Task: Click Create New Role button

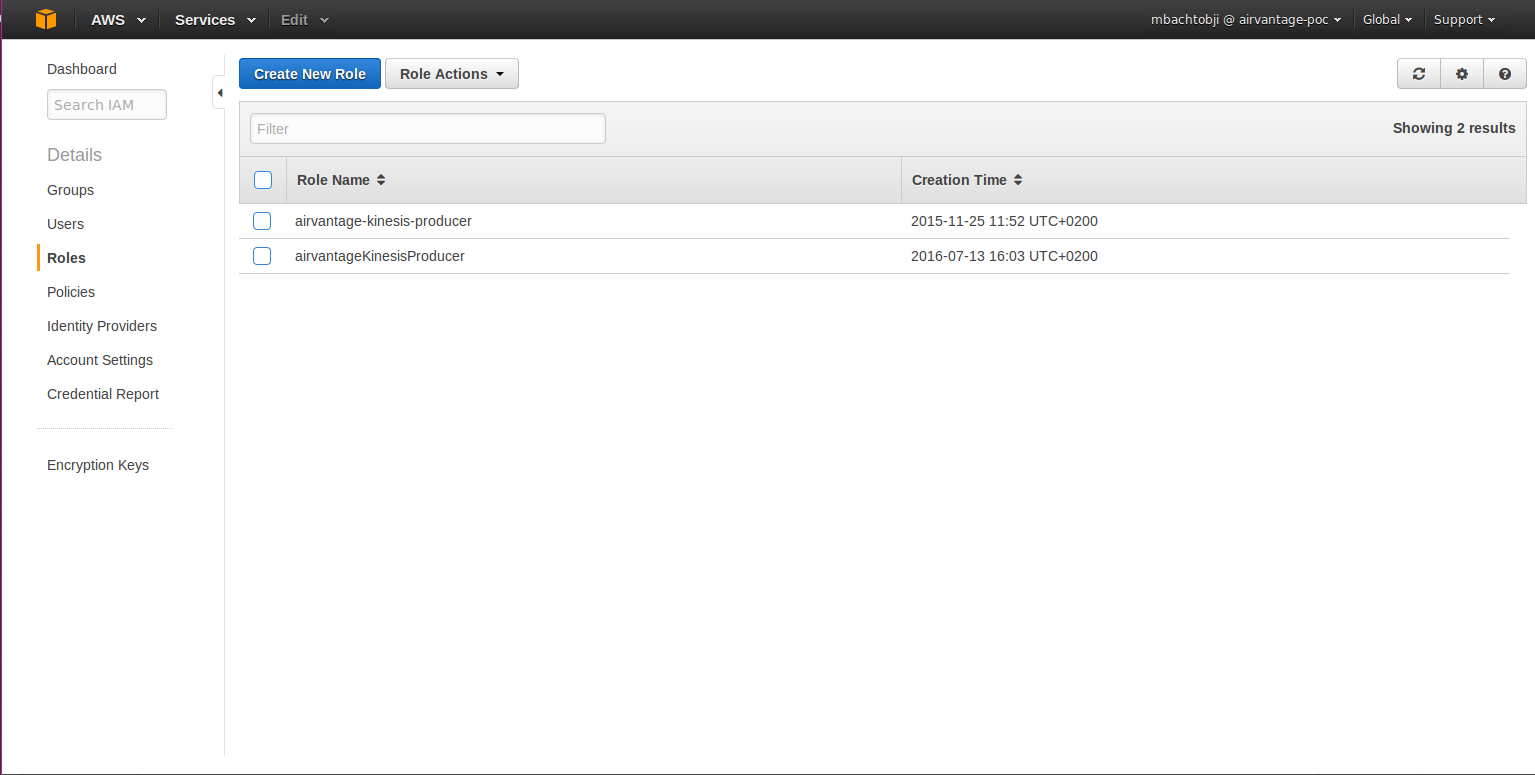Action: click(309, 74)
